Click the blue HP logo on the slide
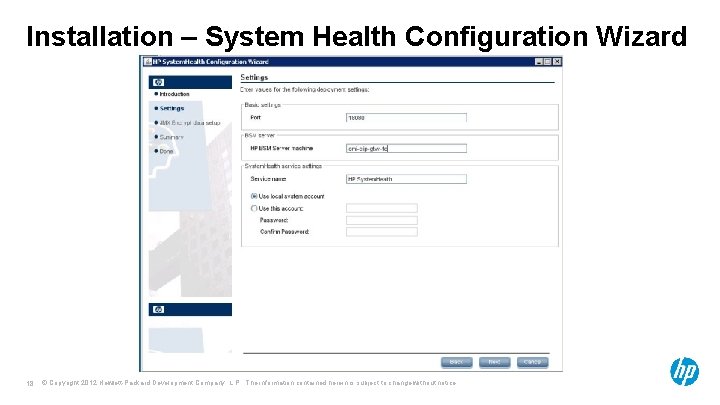The height and width of the screenshot is (405, 720). tap(684, 371)
